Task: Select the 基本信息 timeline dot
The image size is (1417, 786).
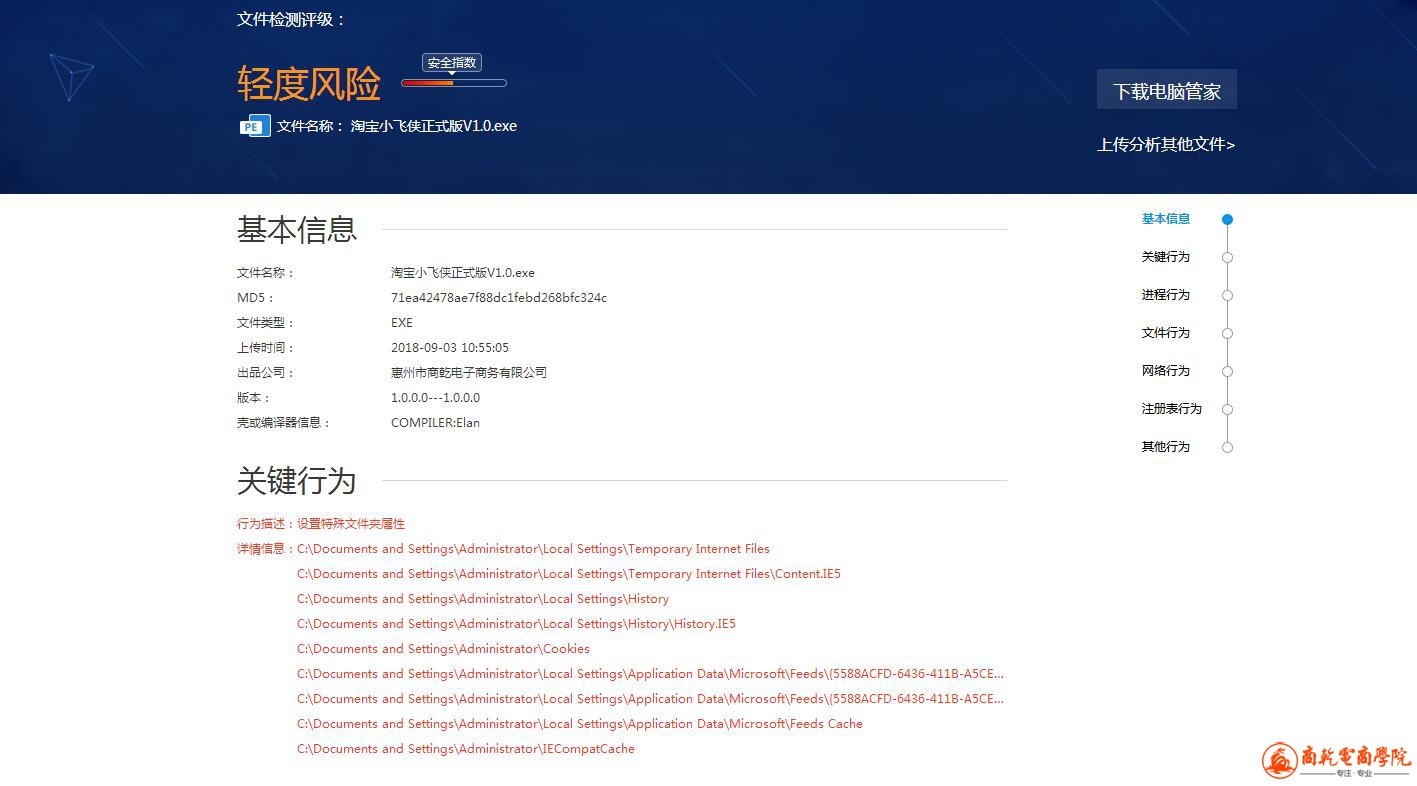Action: coord(1227,220)
